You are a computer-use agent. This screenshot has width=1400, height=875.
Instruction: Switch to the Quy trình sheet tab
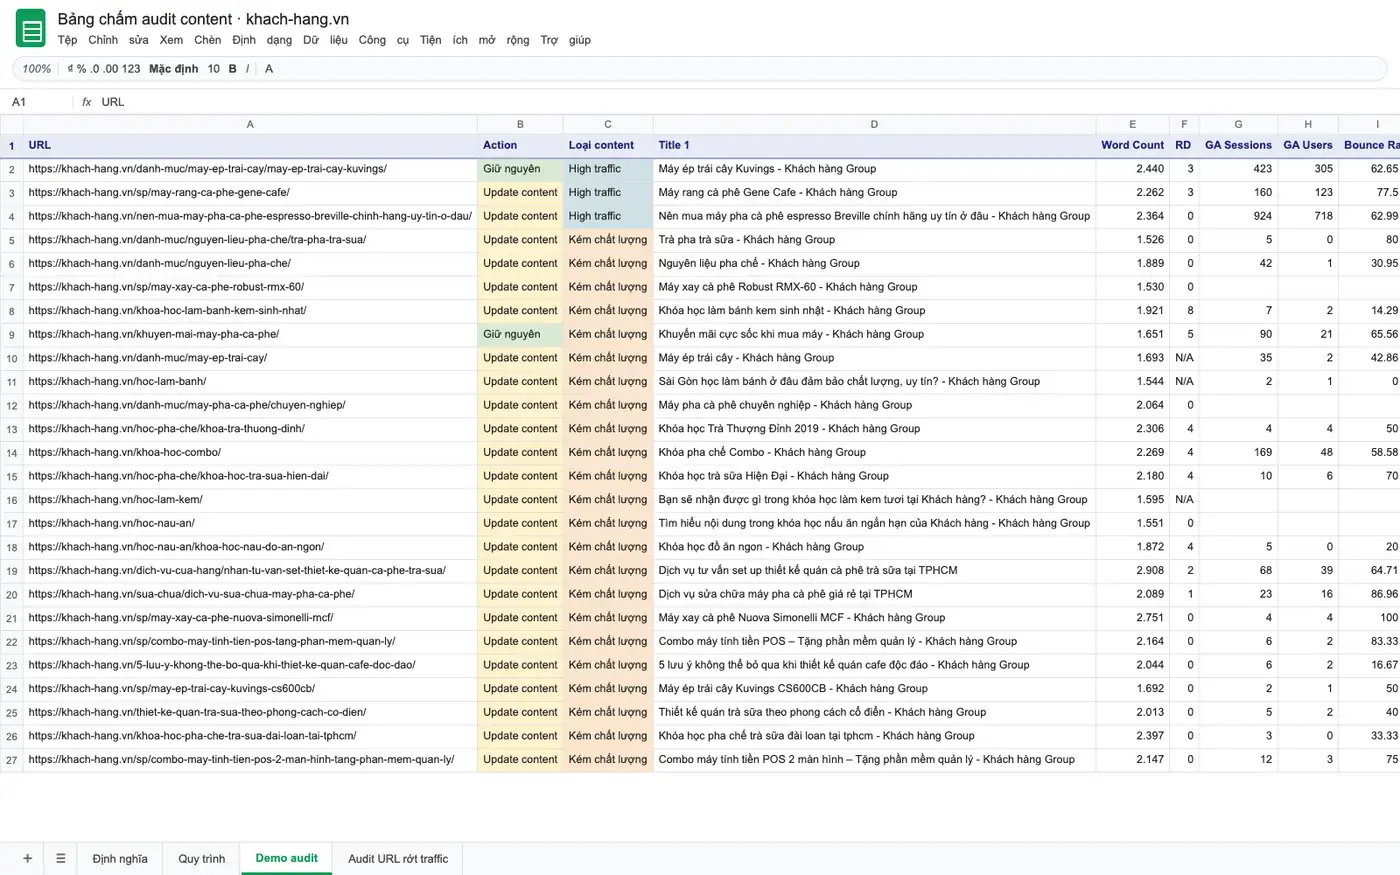click(202, 858)
